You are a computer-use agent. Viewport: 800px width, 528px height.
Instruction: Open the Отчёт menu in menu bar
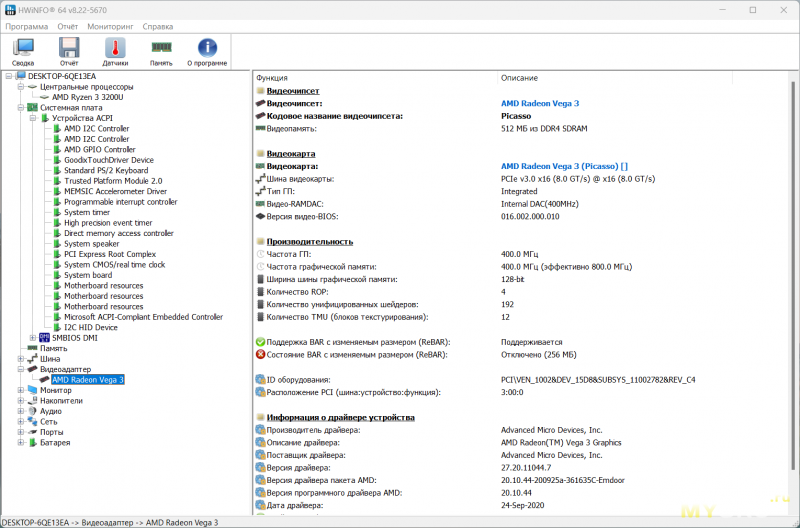tap(67, 27)
